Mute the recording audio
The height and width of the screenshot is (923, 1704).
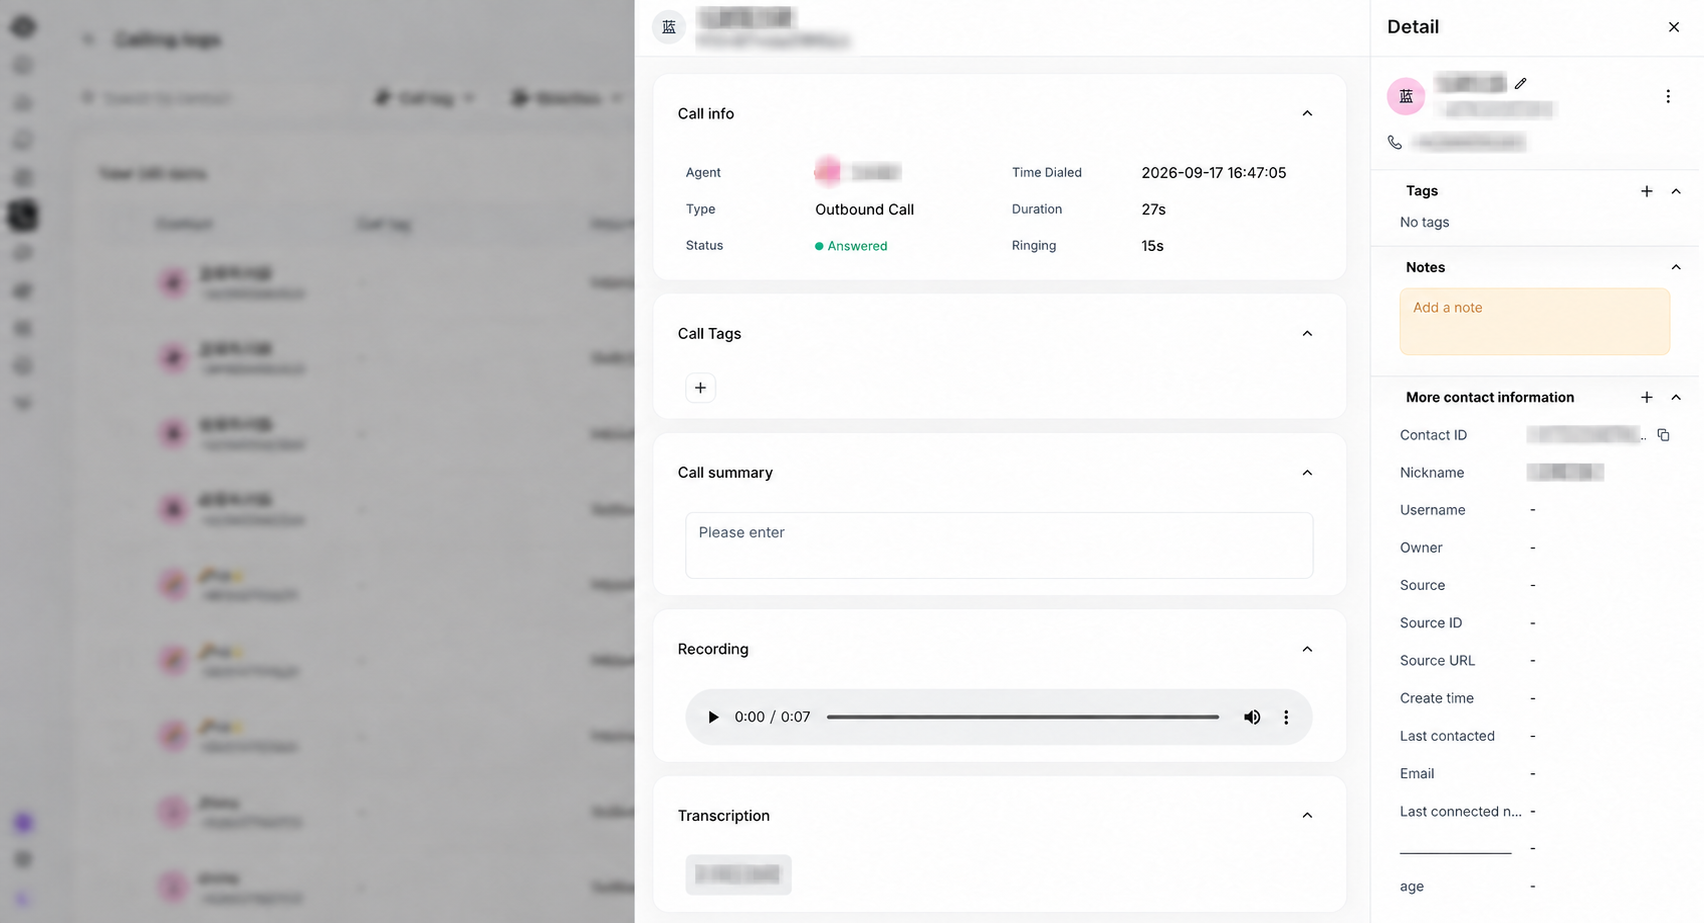tap(1252, 717)
